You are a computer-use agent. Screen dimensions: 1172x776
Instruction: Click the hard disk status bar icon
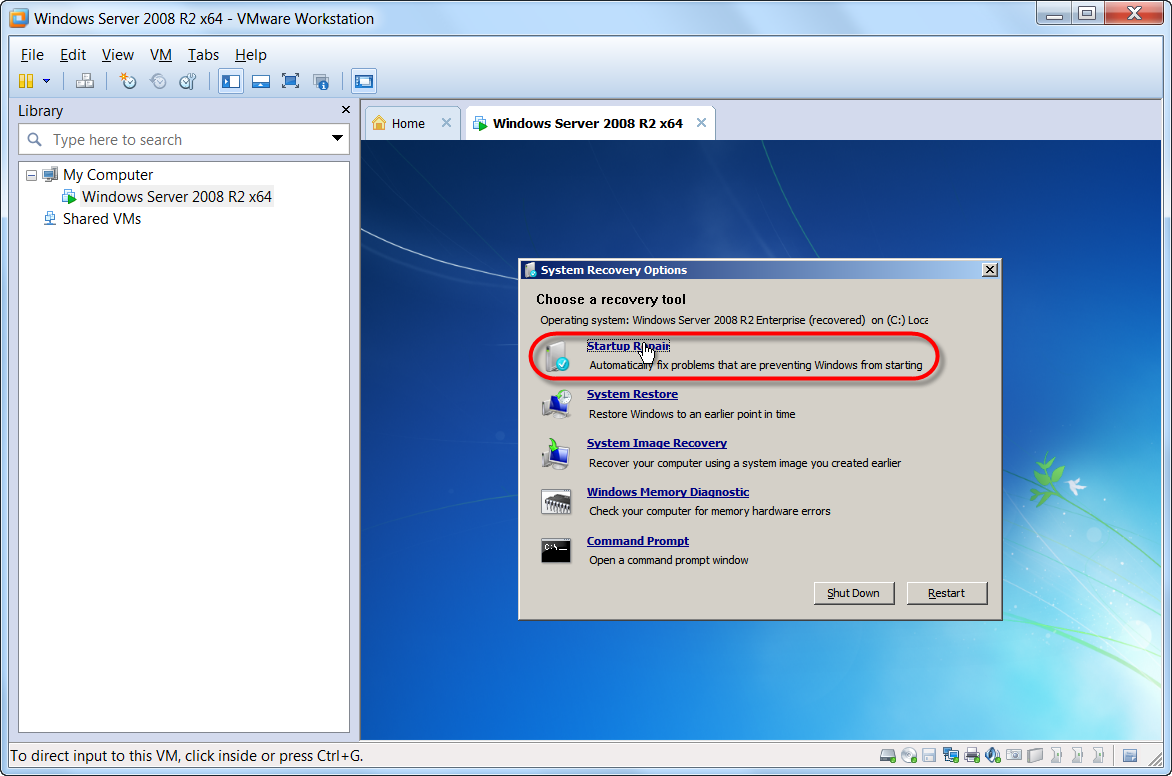coord(887,755)
